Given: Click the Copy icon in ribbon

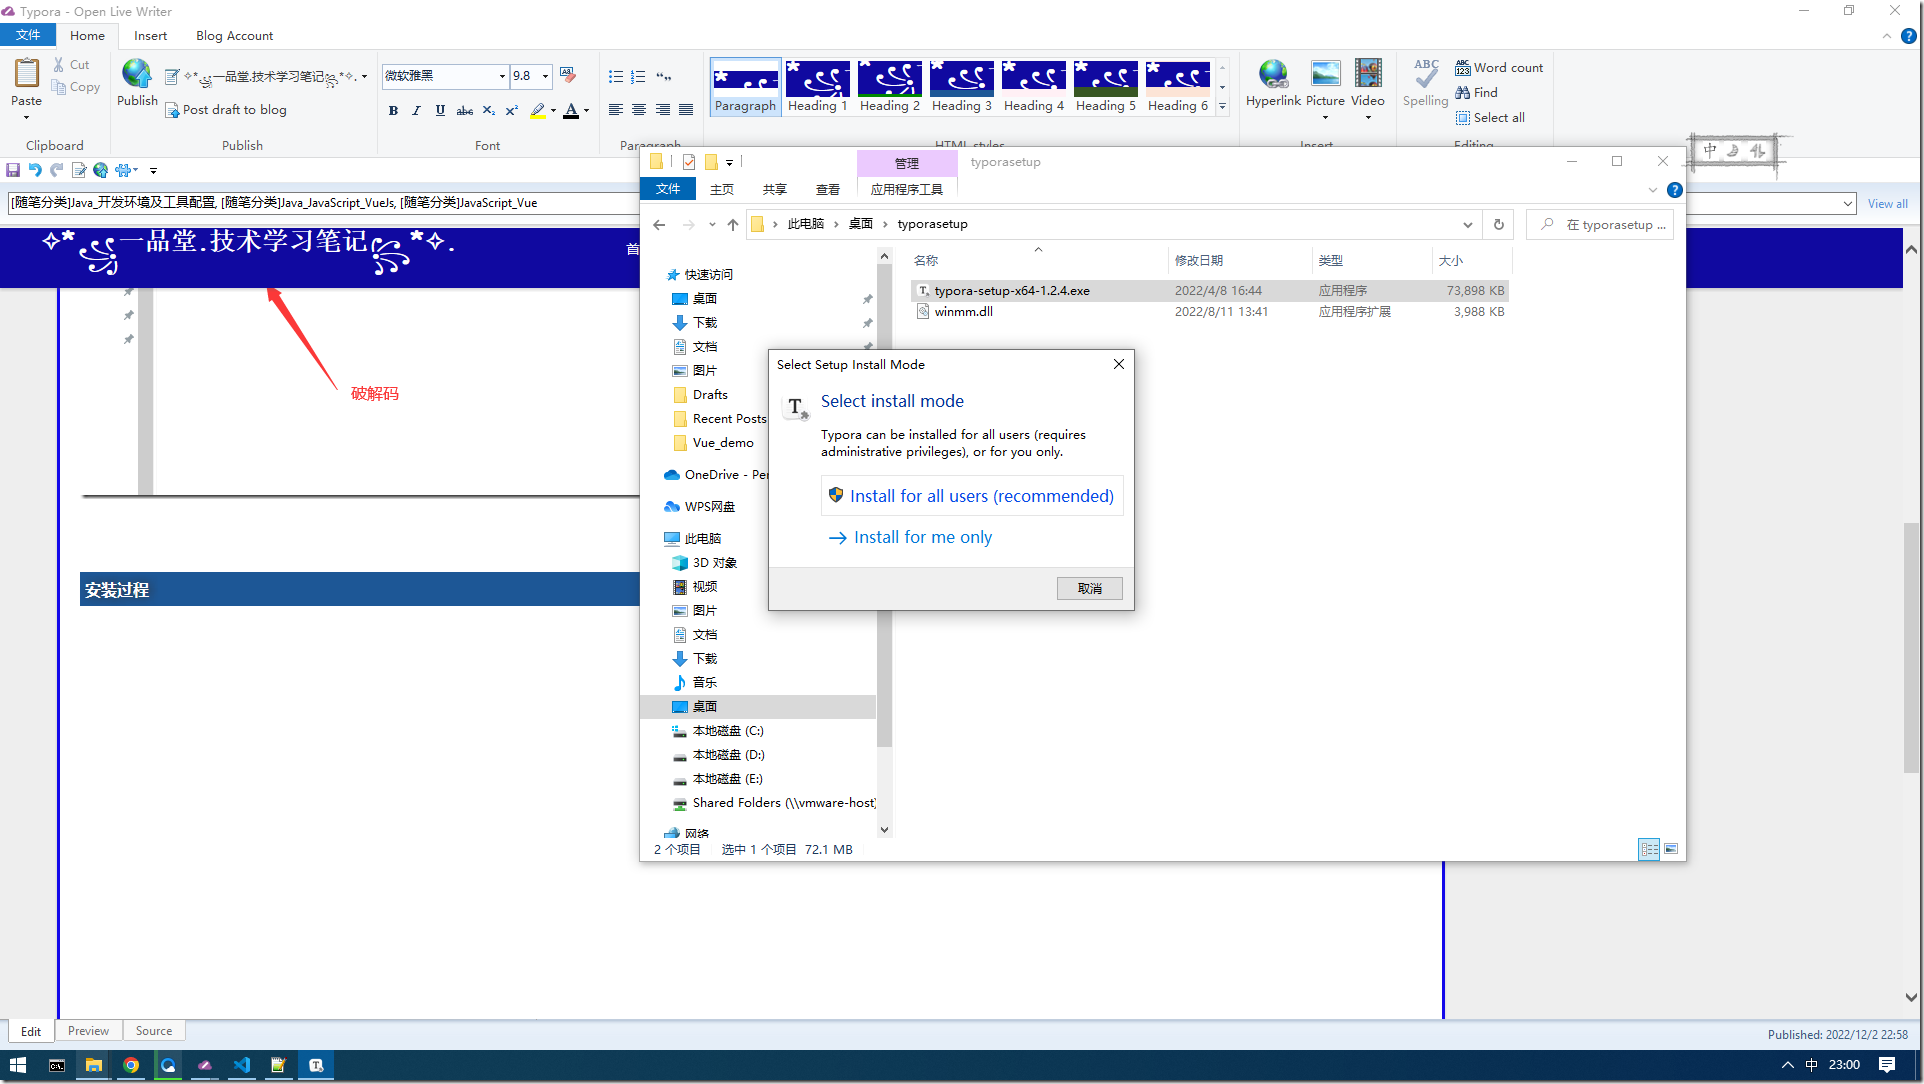Looking at the screenshot, I should (59, 87).
